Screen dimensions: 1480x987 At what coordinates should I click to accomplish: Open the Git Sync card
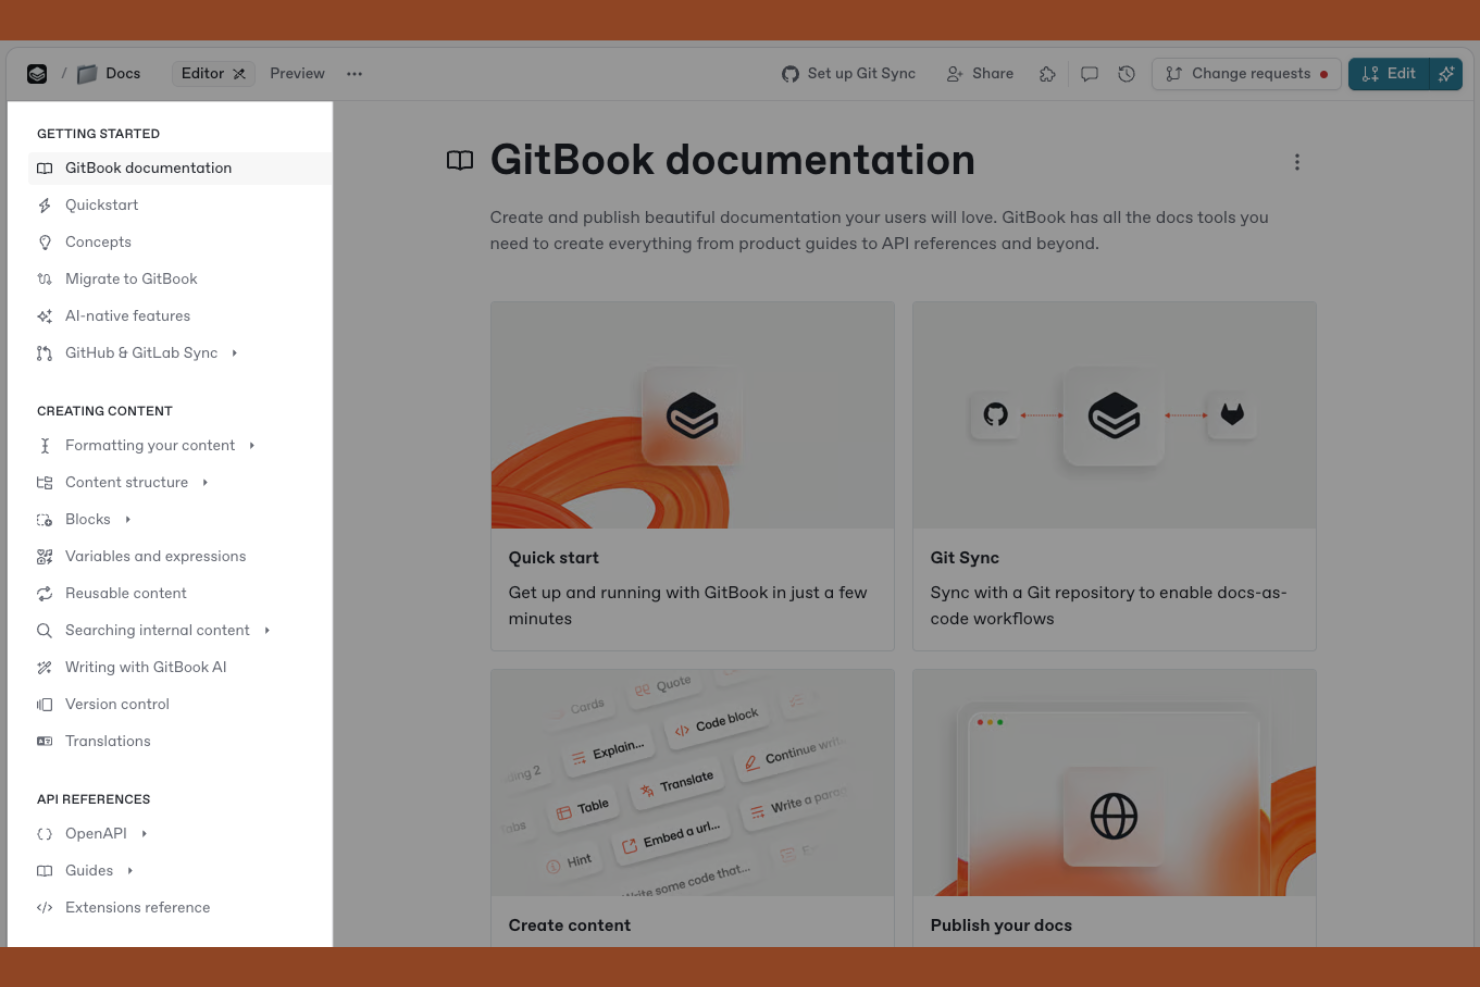tap(1114, 476)
